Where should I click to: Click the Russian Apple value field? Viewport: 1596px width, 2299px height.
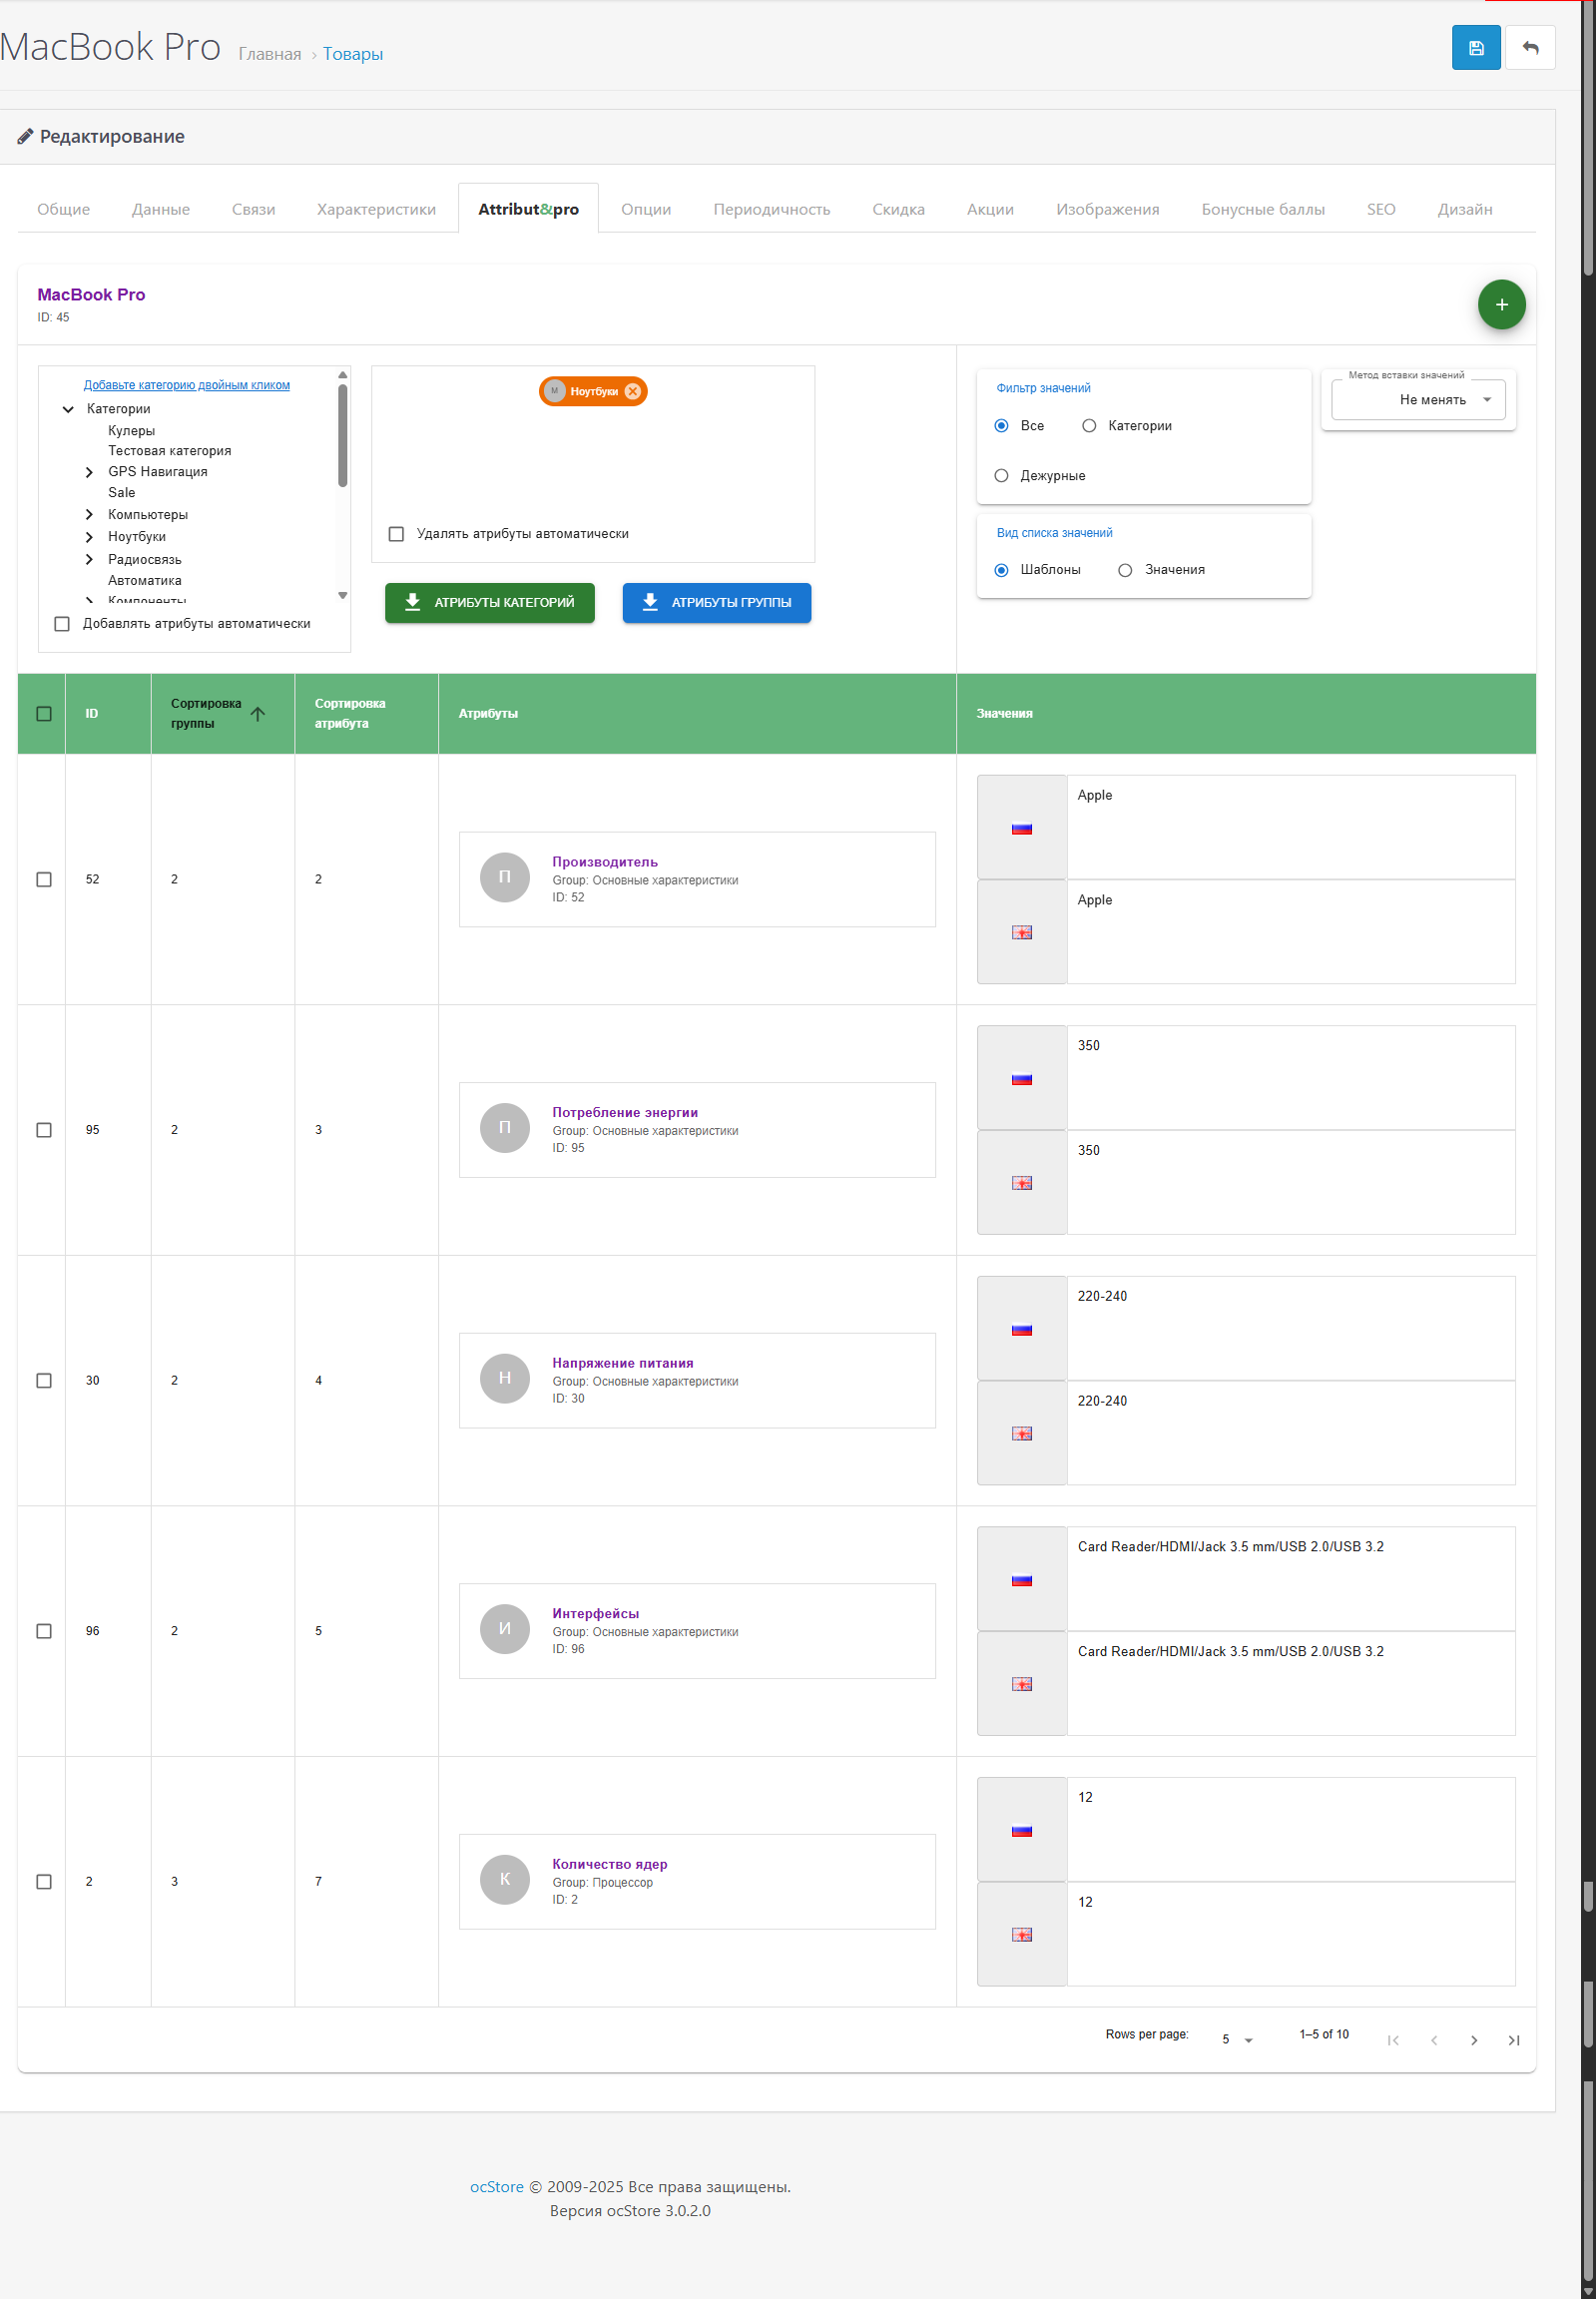click(x=1290, y=827)
